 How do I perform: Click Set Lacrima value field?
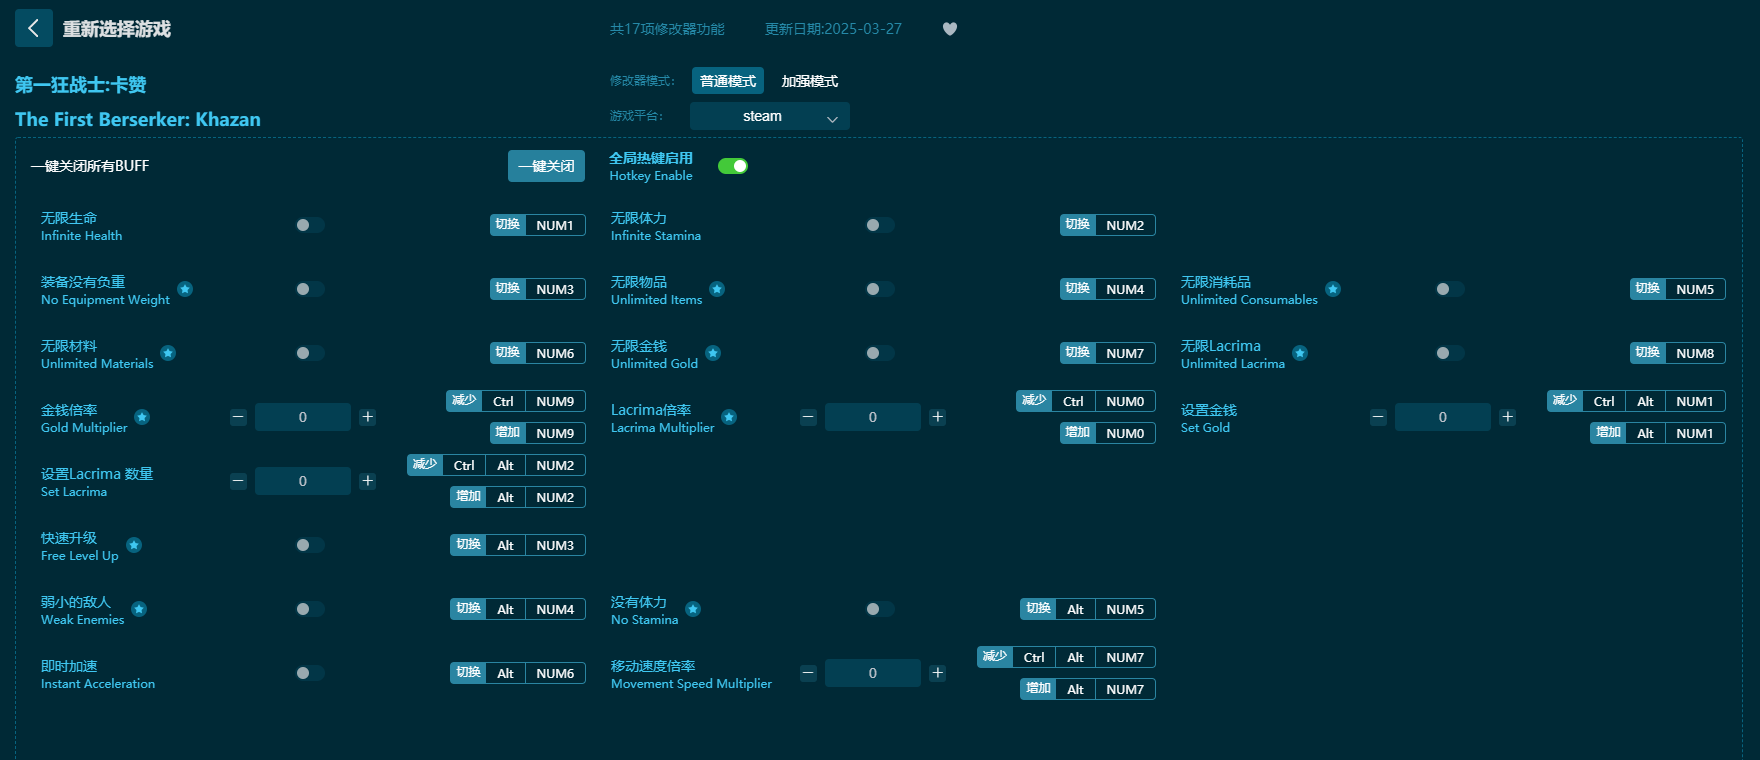coord(303,481)
